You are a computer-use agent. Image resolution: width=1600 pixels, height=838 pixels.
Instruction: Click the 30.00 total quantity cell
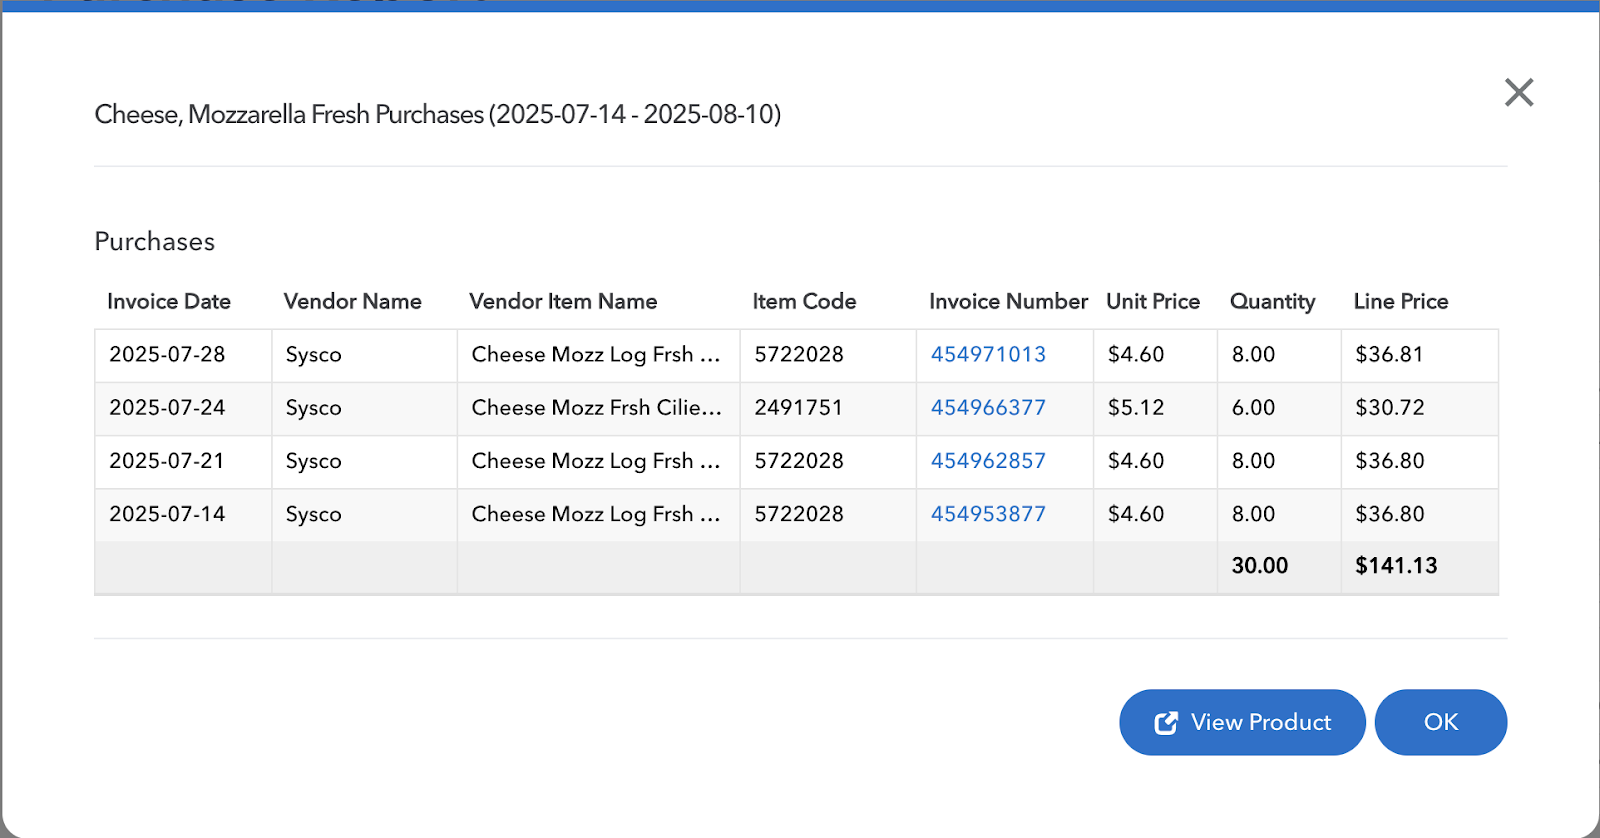coord(1259,566)
